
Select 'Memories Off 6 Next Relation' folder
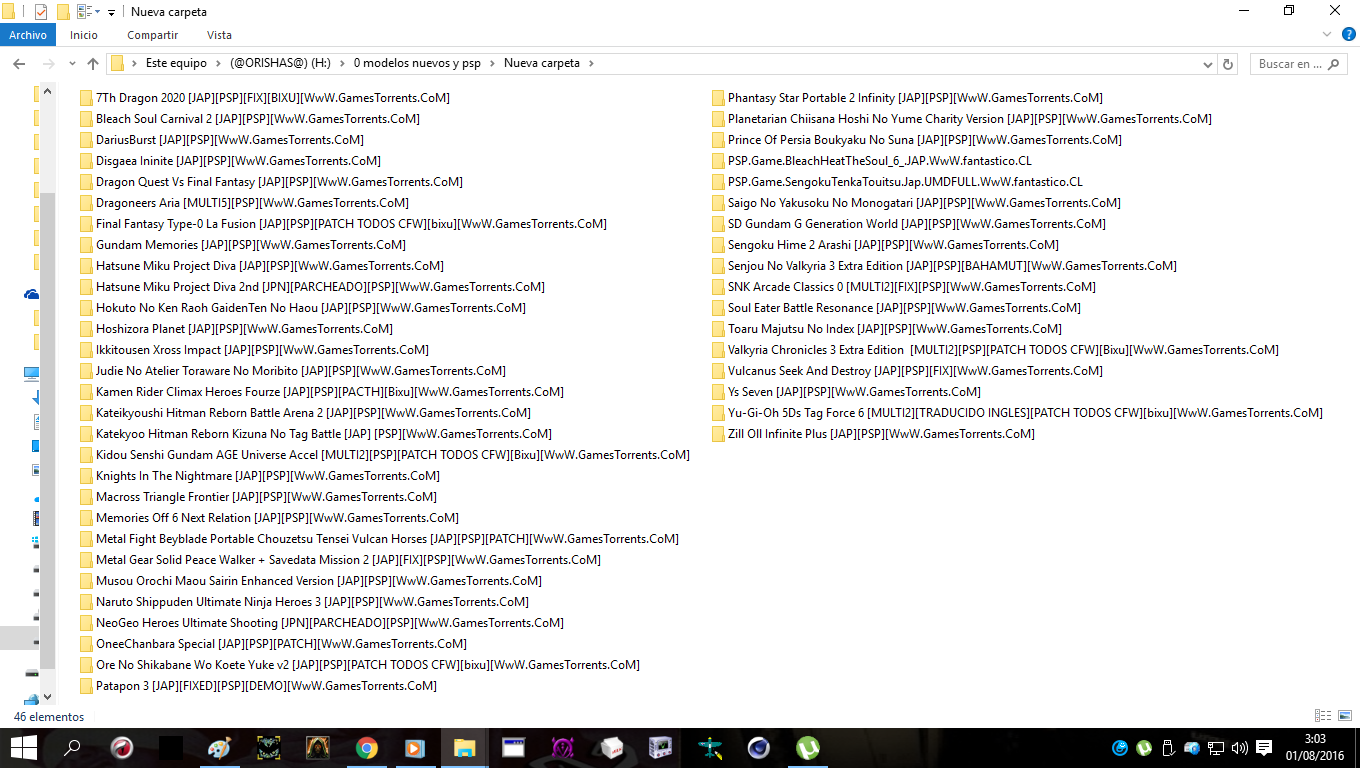pyautogui.click(x=269, y=518)
